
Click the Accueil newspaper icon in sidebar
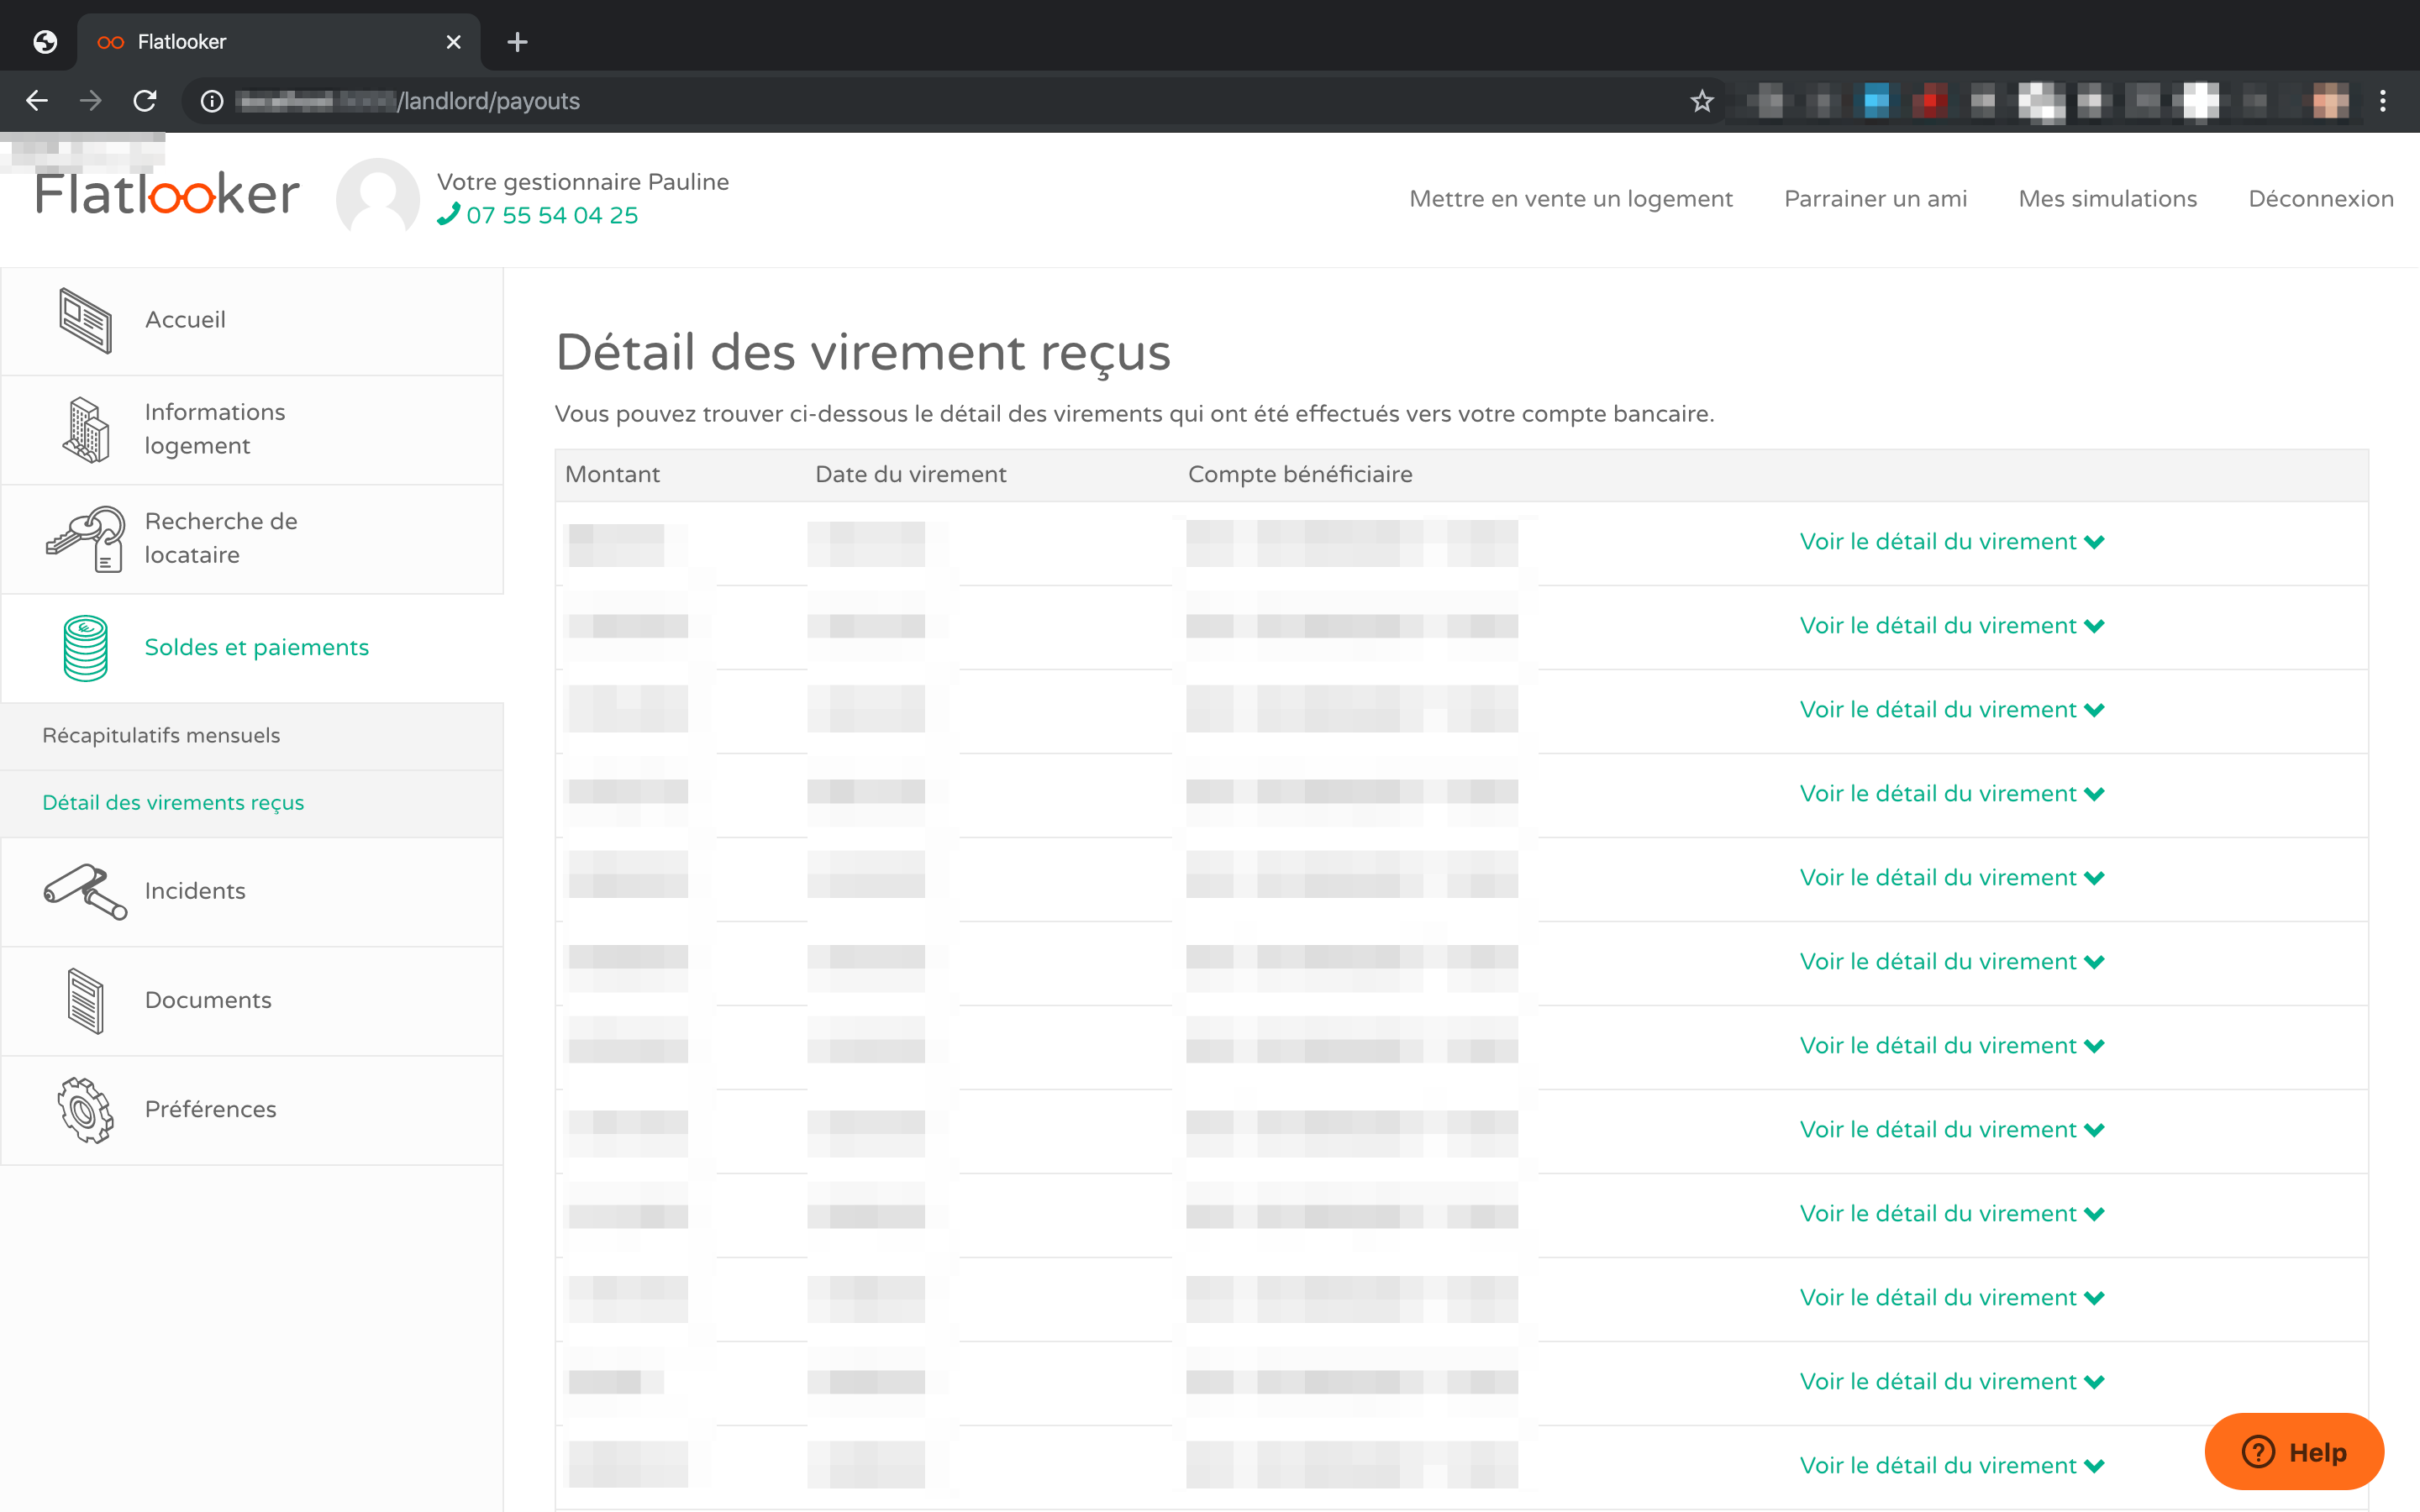[85, 320]
